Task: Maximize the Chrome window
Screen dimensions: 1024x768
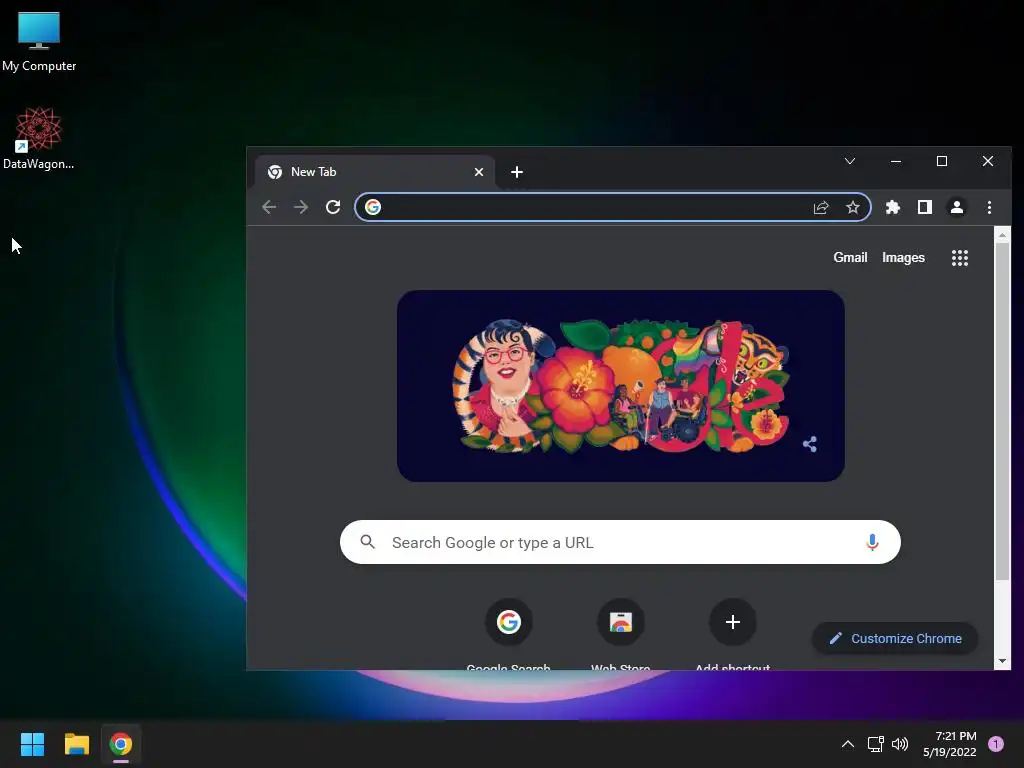Action: 942,161
